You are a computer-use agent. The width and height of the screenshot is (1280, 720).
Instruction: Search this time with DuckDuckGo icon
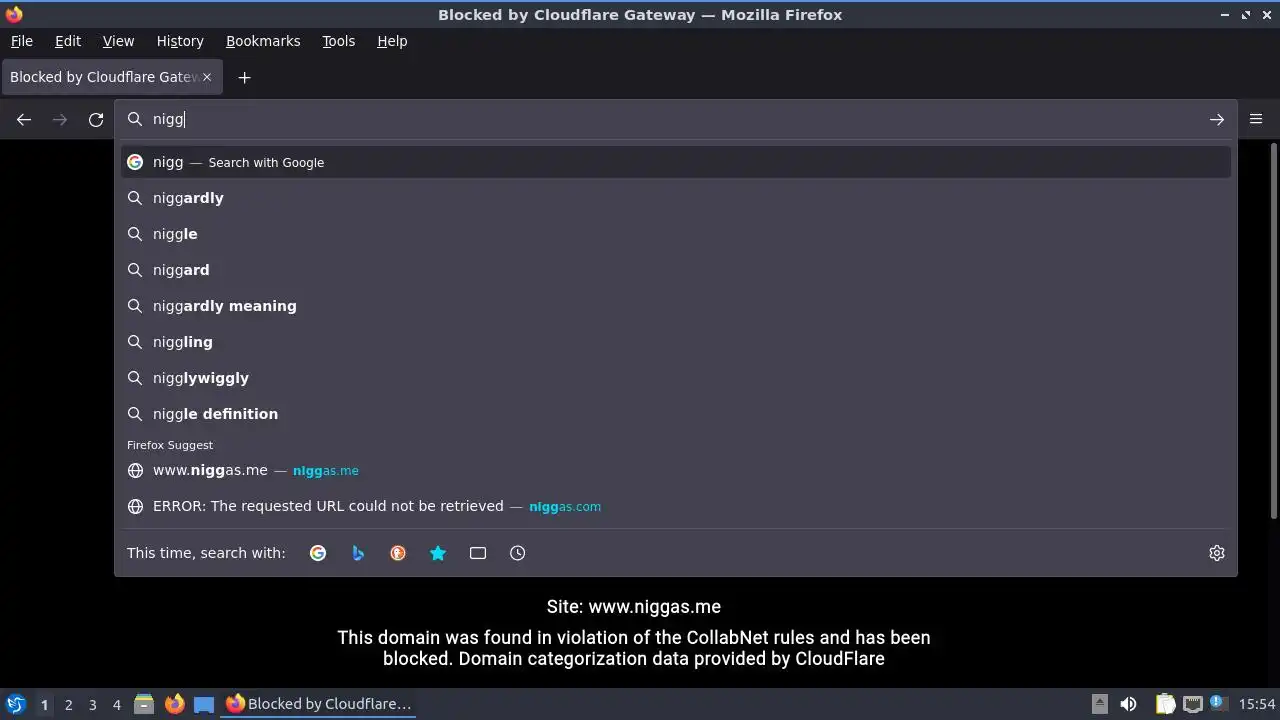click(398, 553)
